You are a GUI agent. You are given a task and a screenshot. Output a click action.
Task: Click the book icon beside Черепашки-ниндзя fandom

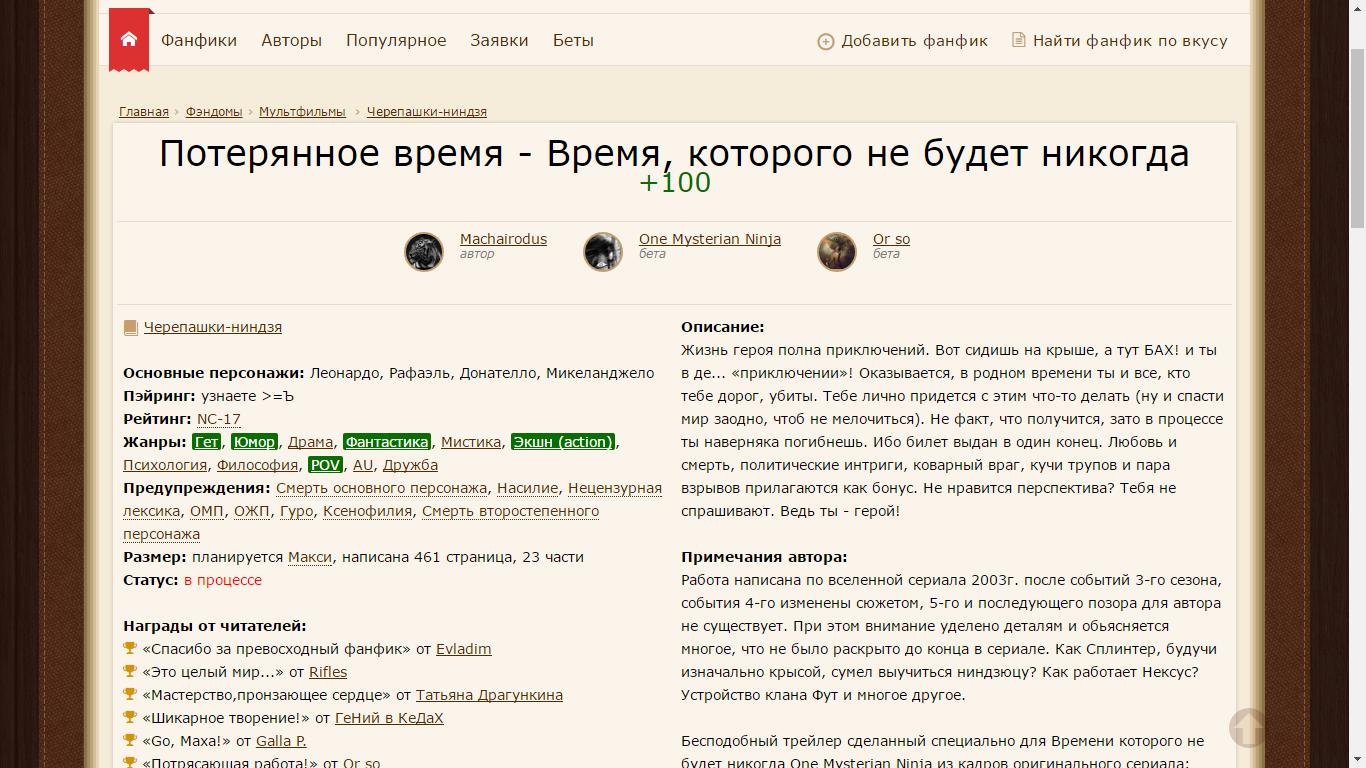tap(131, 328)
